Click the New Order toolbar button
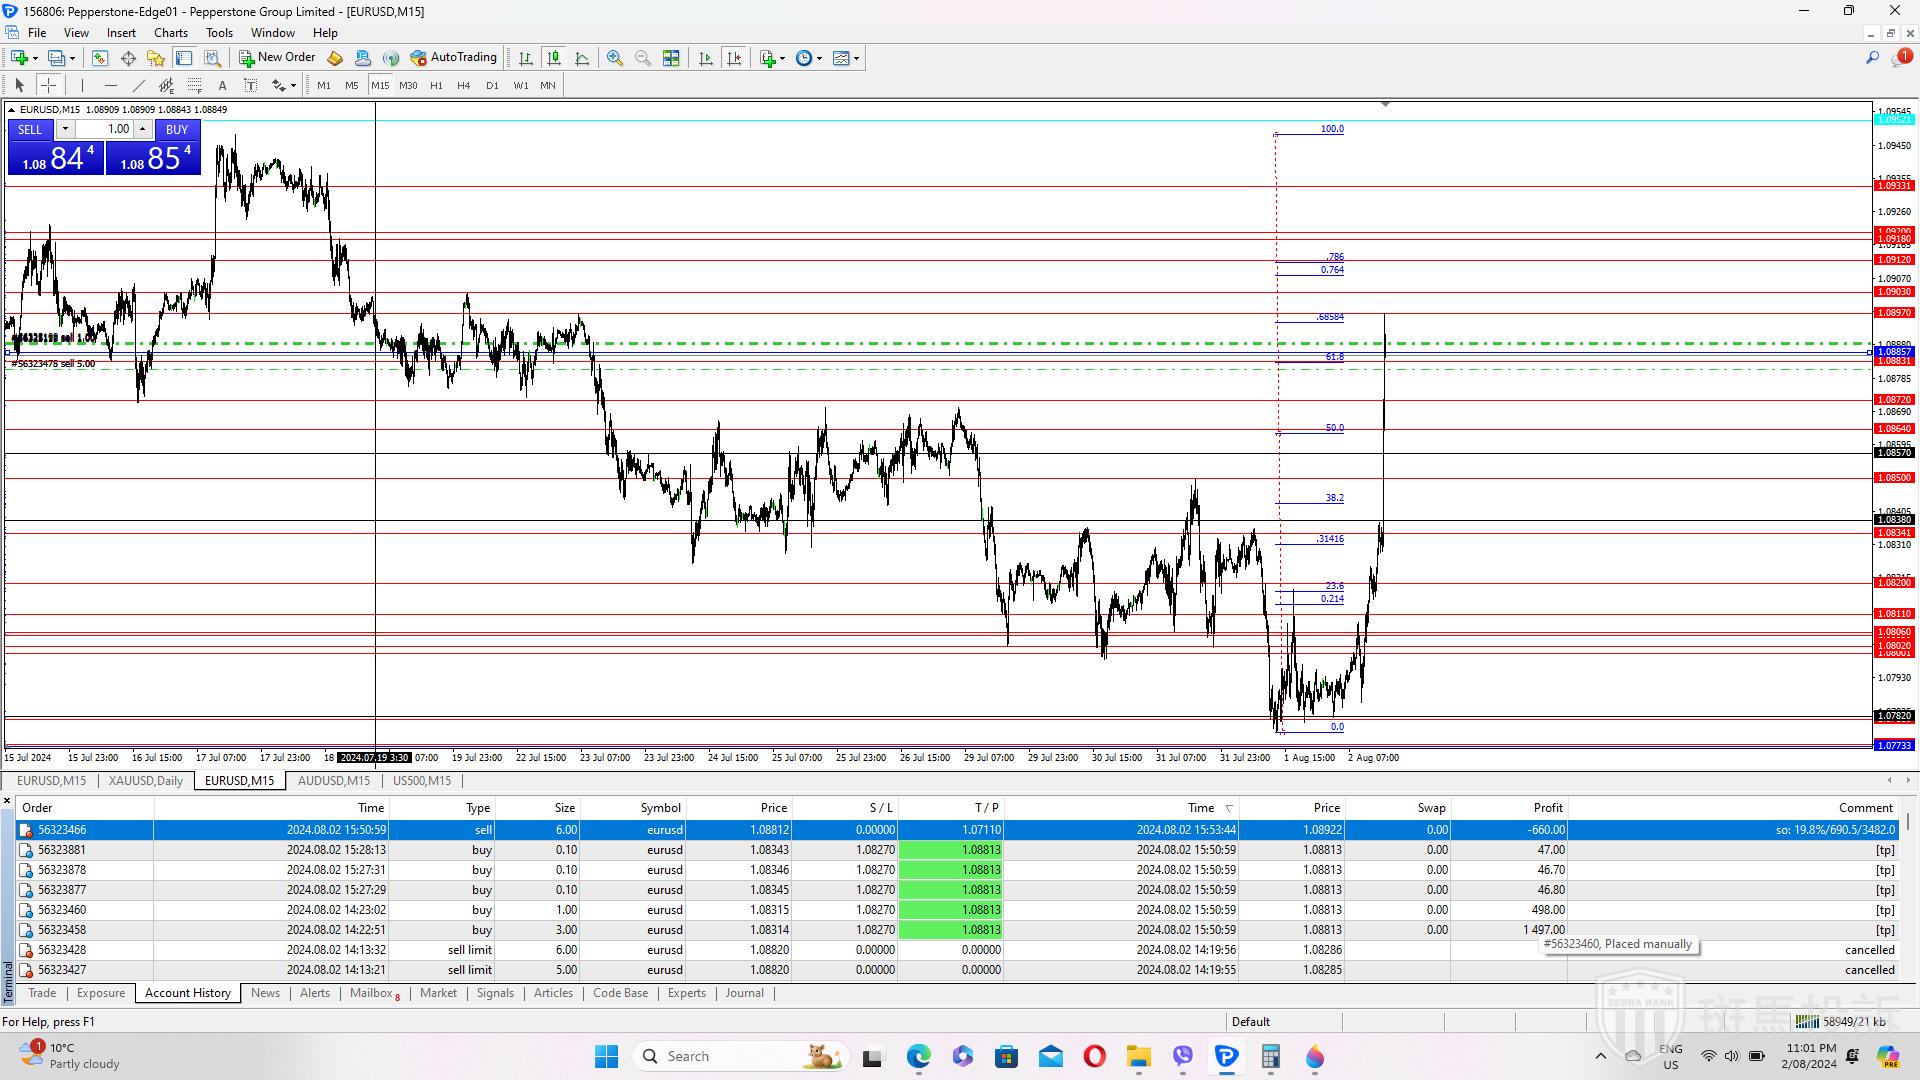 pyautogui.click(x=277, y=58)
